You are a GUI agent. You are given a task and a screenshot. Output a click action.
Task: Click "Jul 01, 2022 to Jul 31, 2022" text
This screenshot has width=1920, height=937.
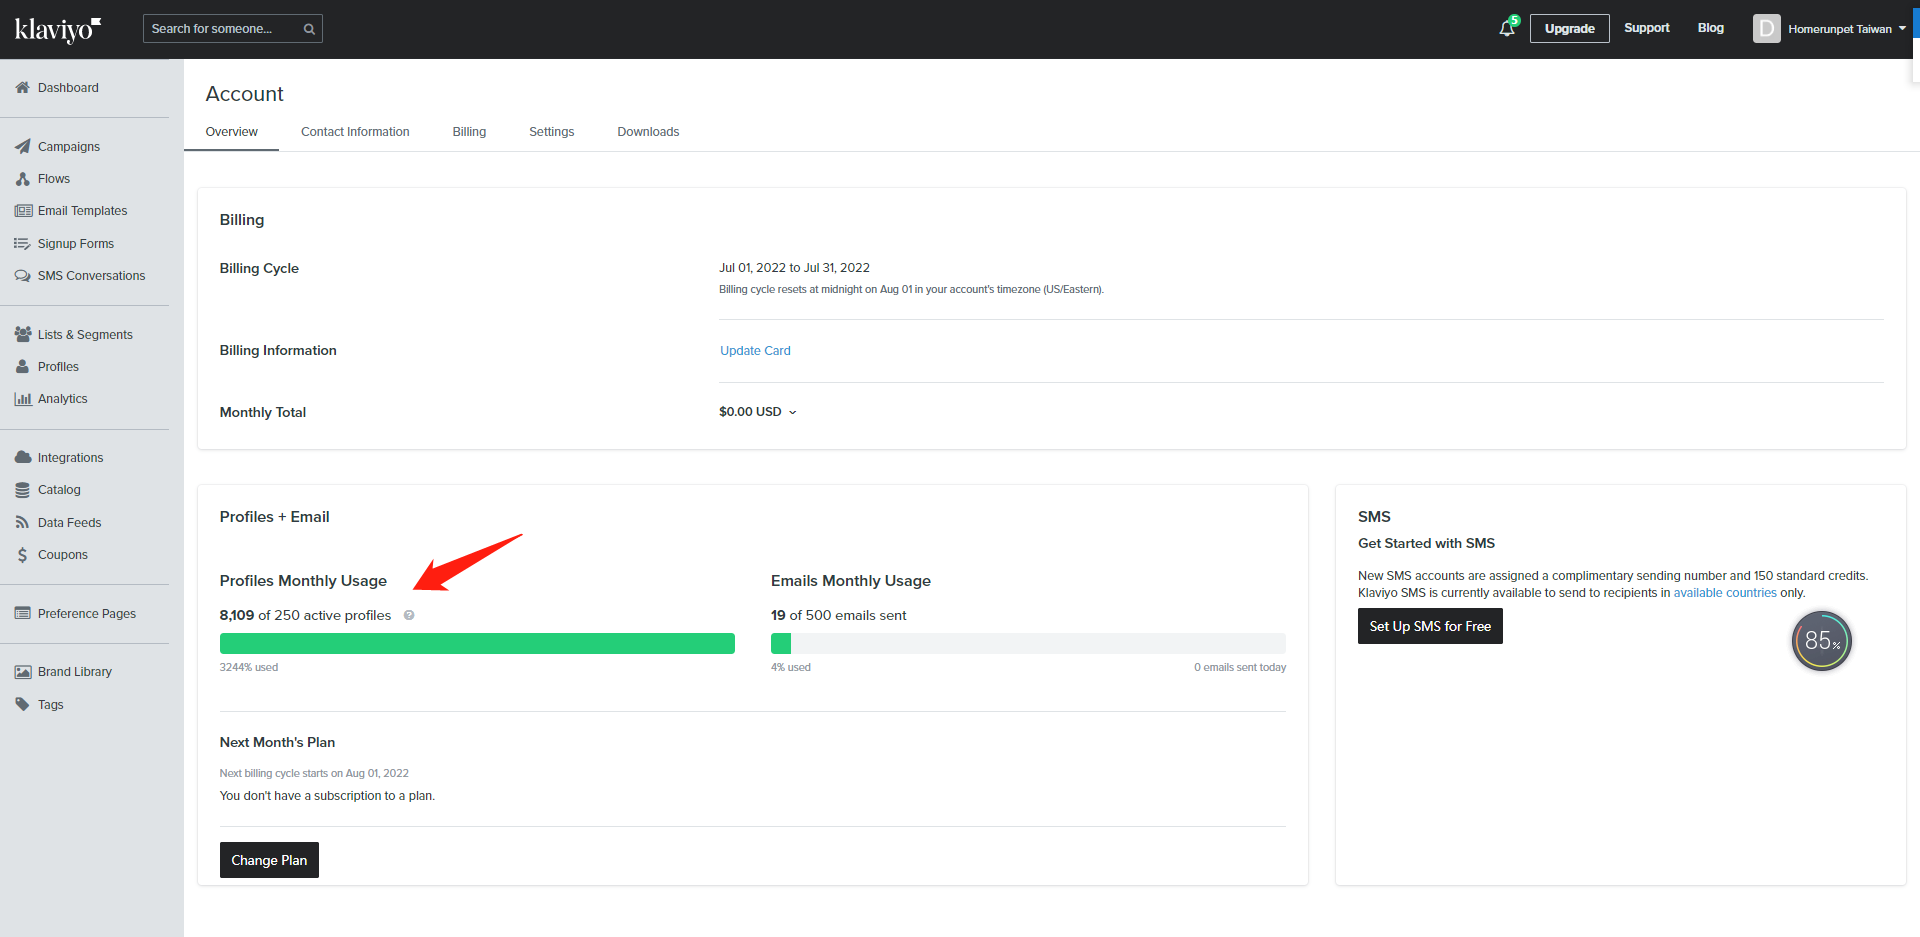click(x=794, y=268)
